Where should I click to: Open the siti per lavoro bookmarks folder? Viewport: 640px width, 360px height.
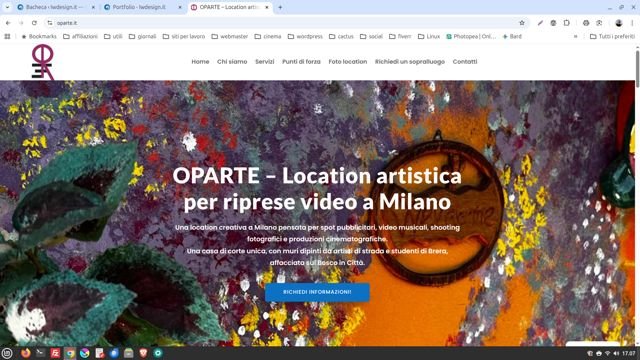point(184,36)
